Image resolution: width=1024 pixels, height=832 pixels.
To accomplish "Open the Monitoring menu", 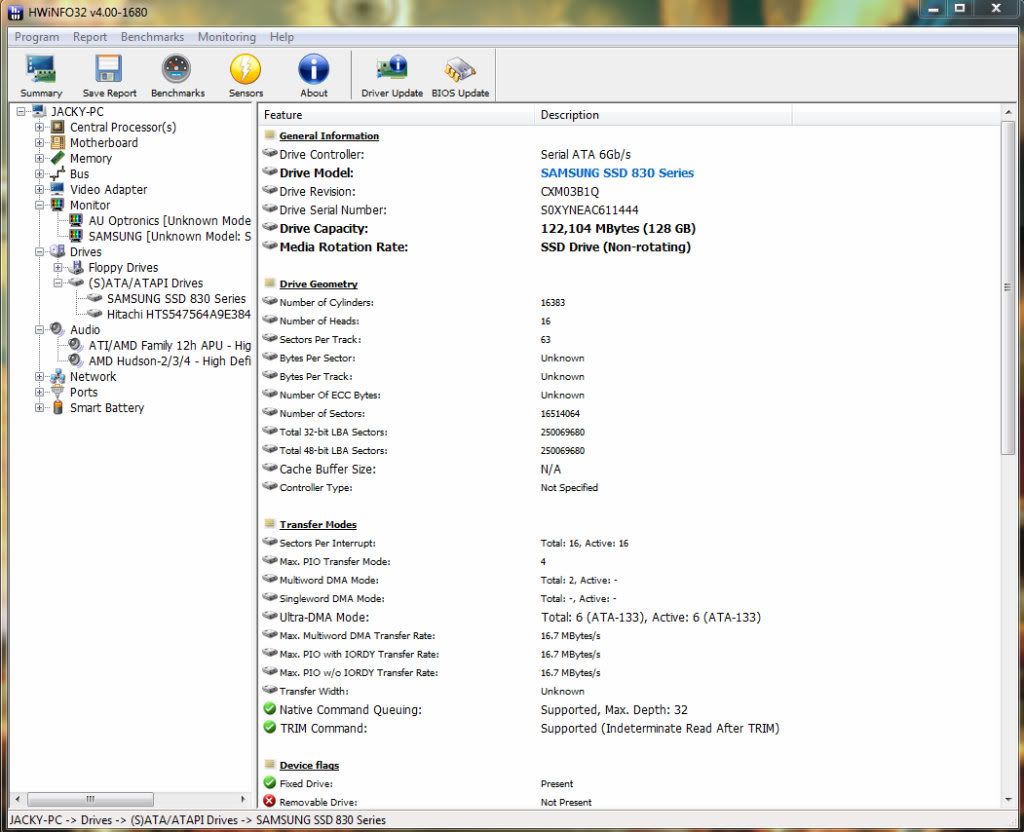I will click(x=226, y=37).
